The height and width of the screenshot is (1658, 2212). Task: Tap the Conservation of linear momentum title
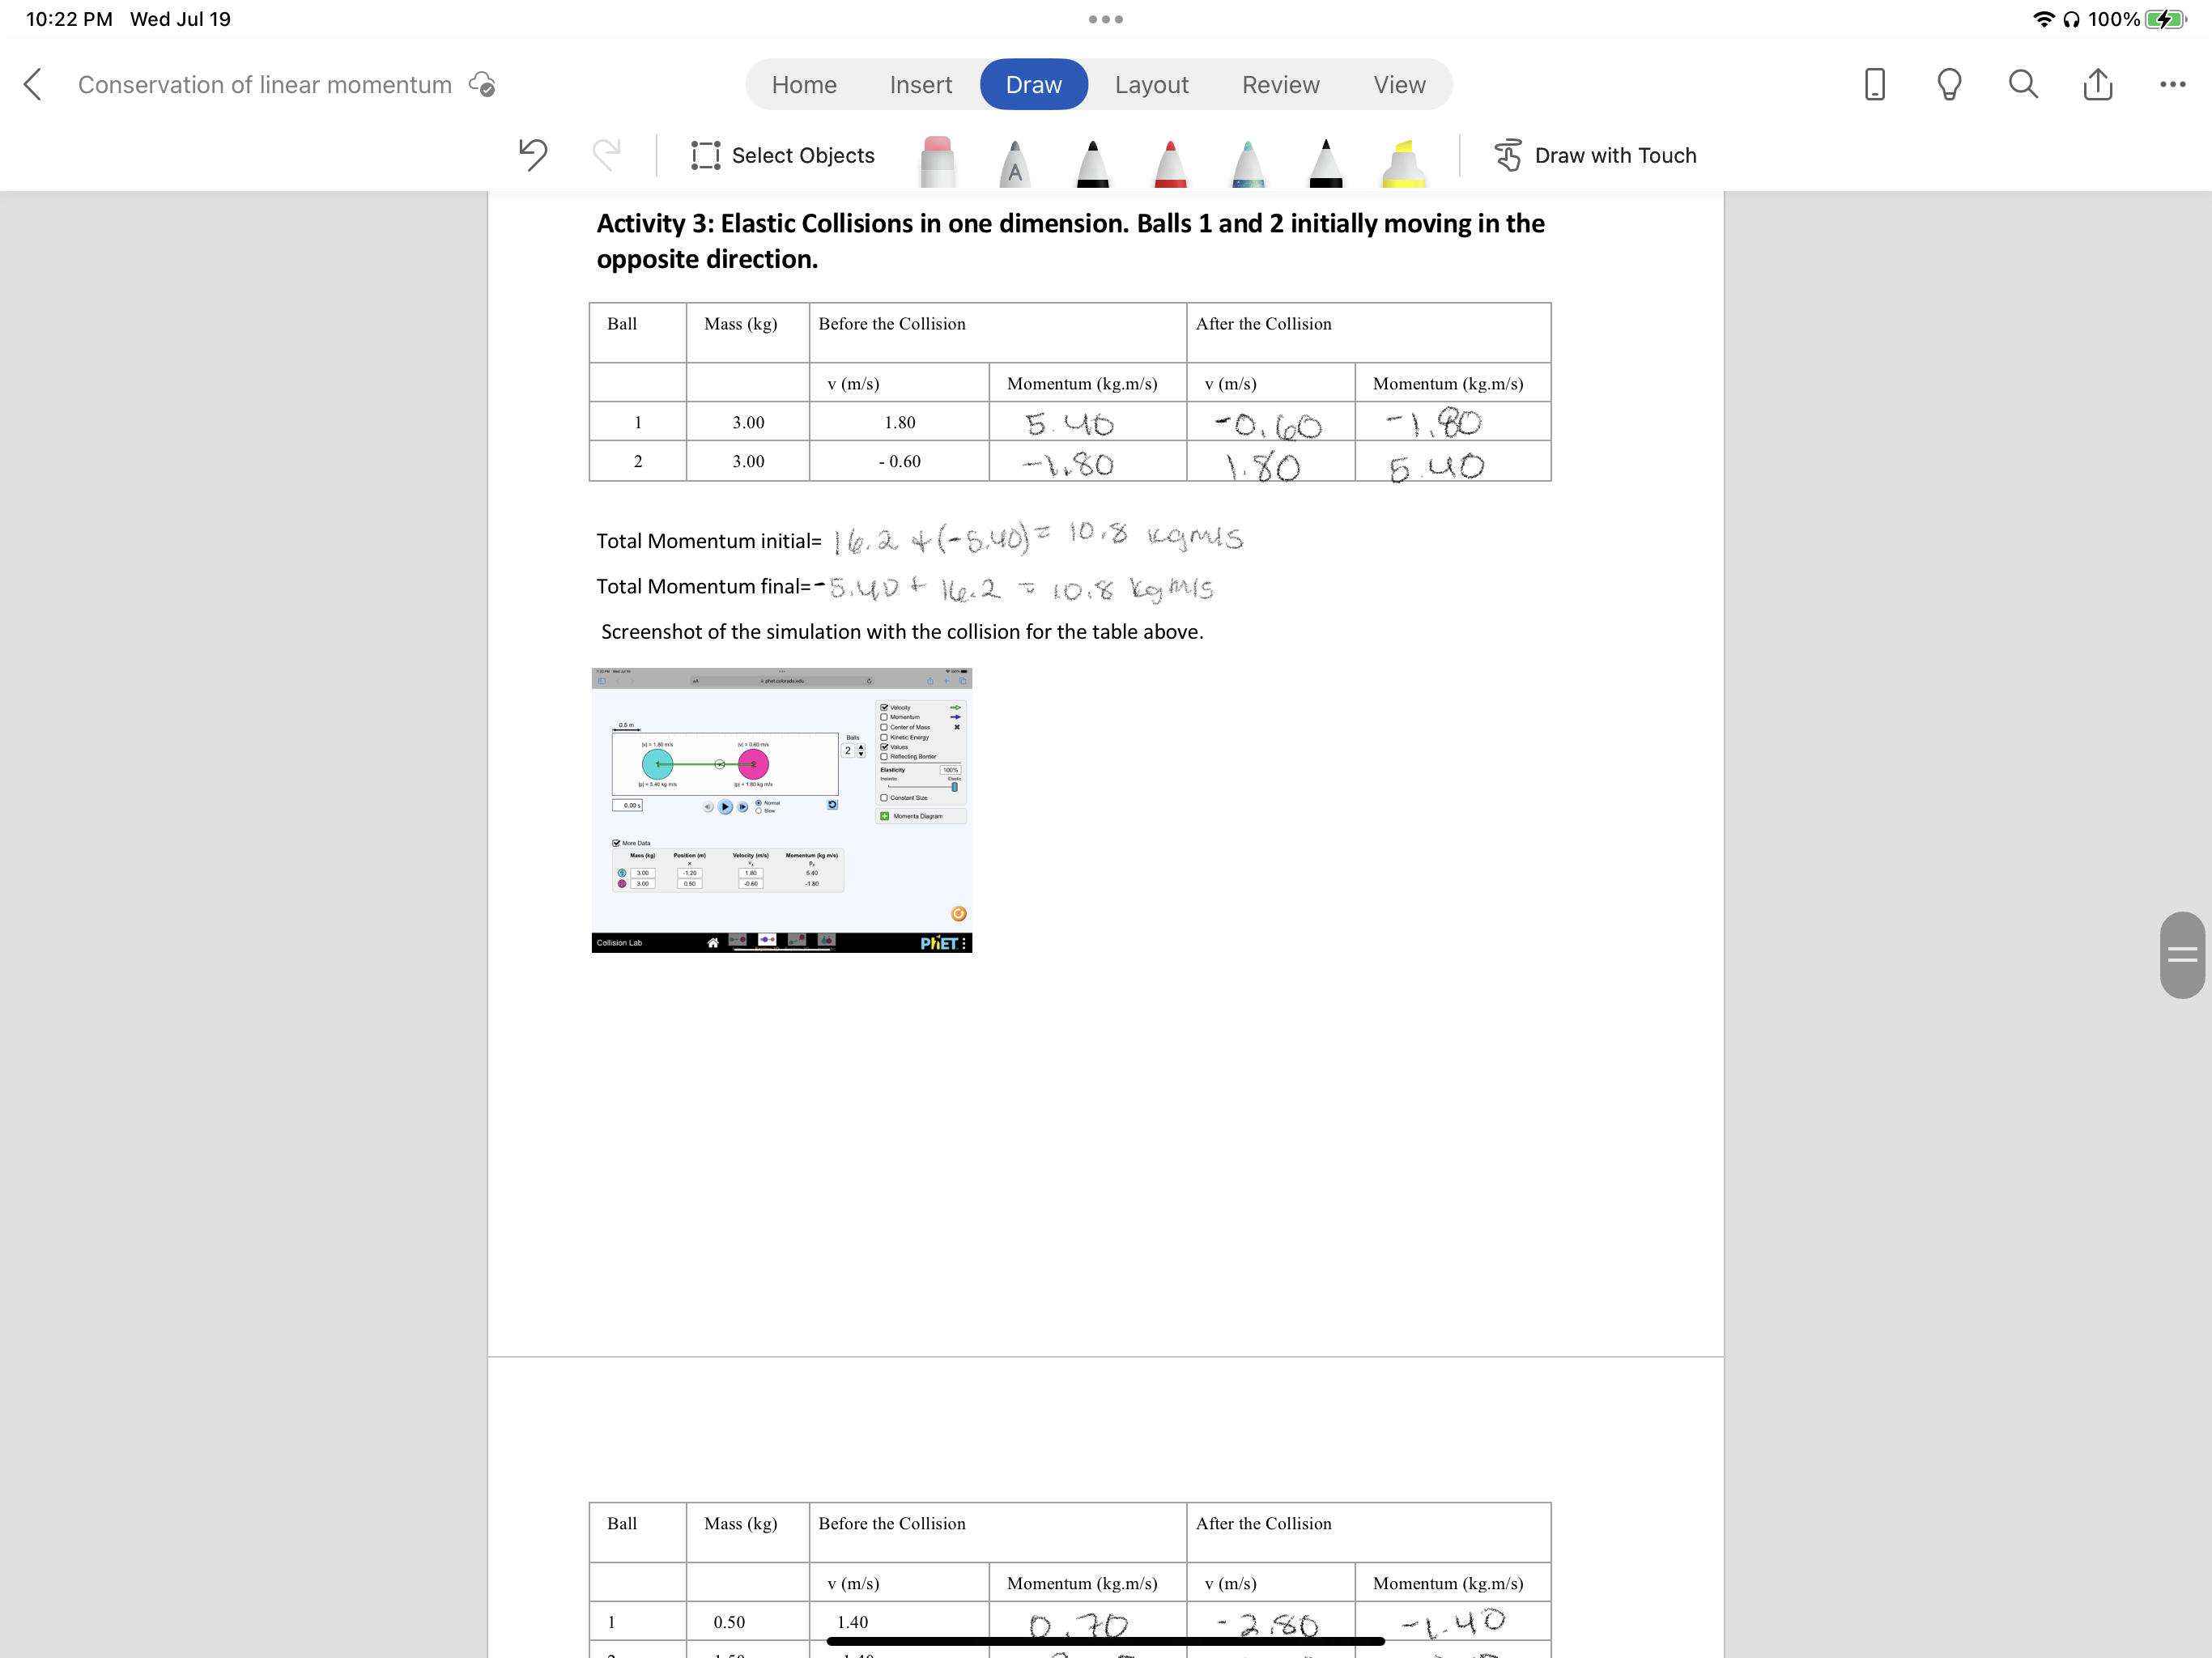(x=265, y=84)
